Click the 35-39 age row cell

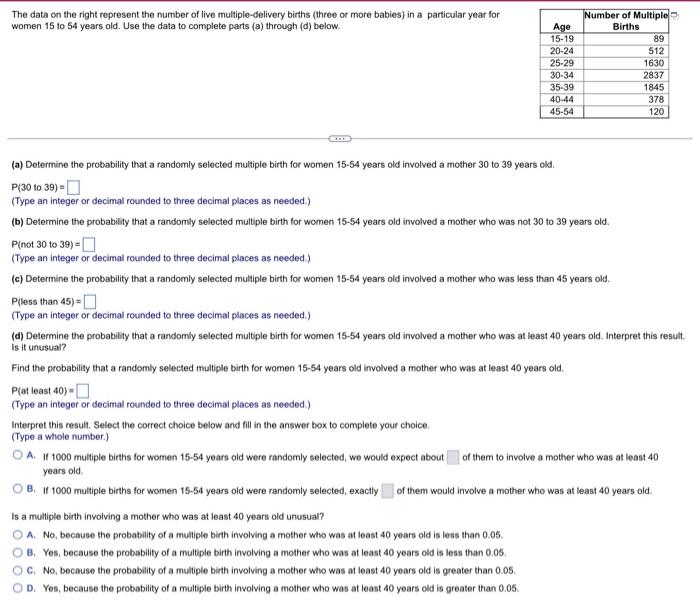(x=562, y=87)
